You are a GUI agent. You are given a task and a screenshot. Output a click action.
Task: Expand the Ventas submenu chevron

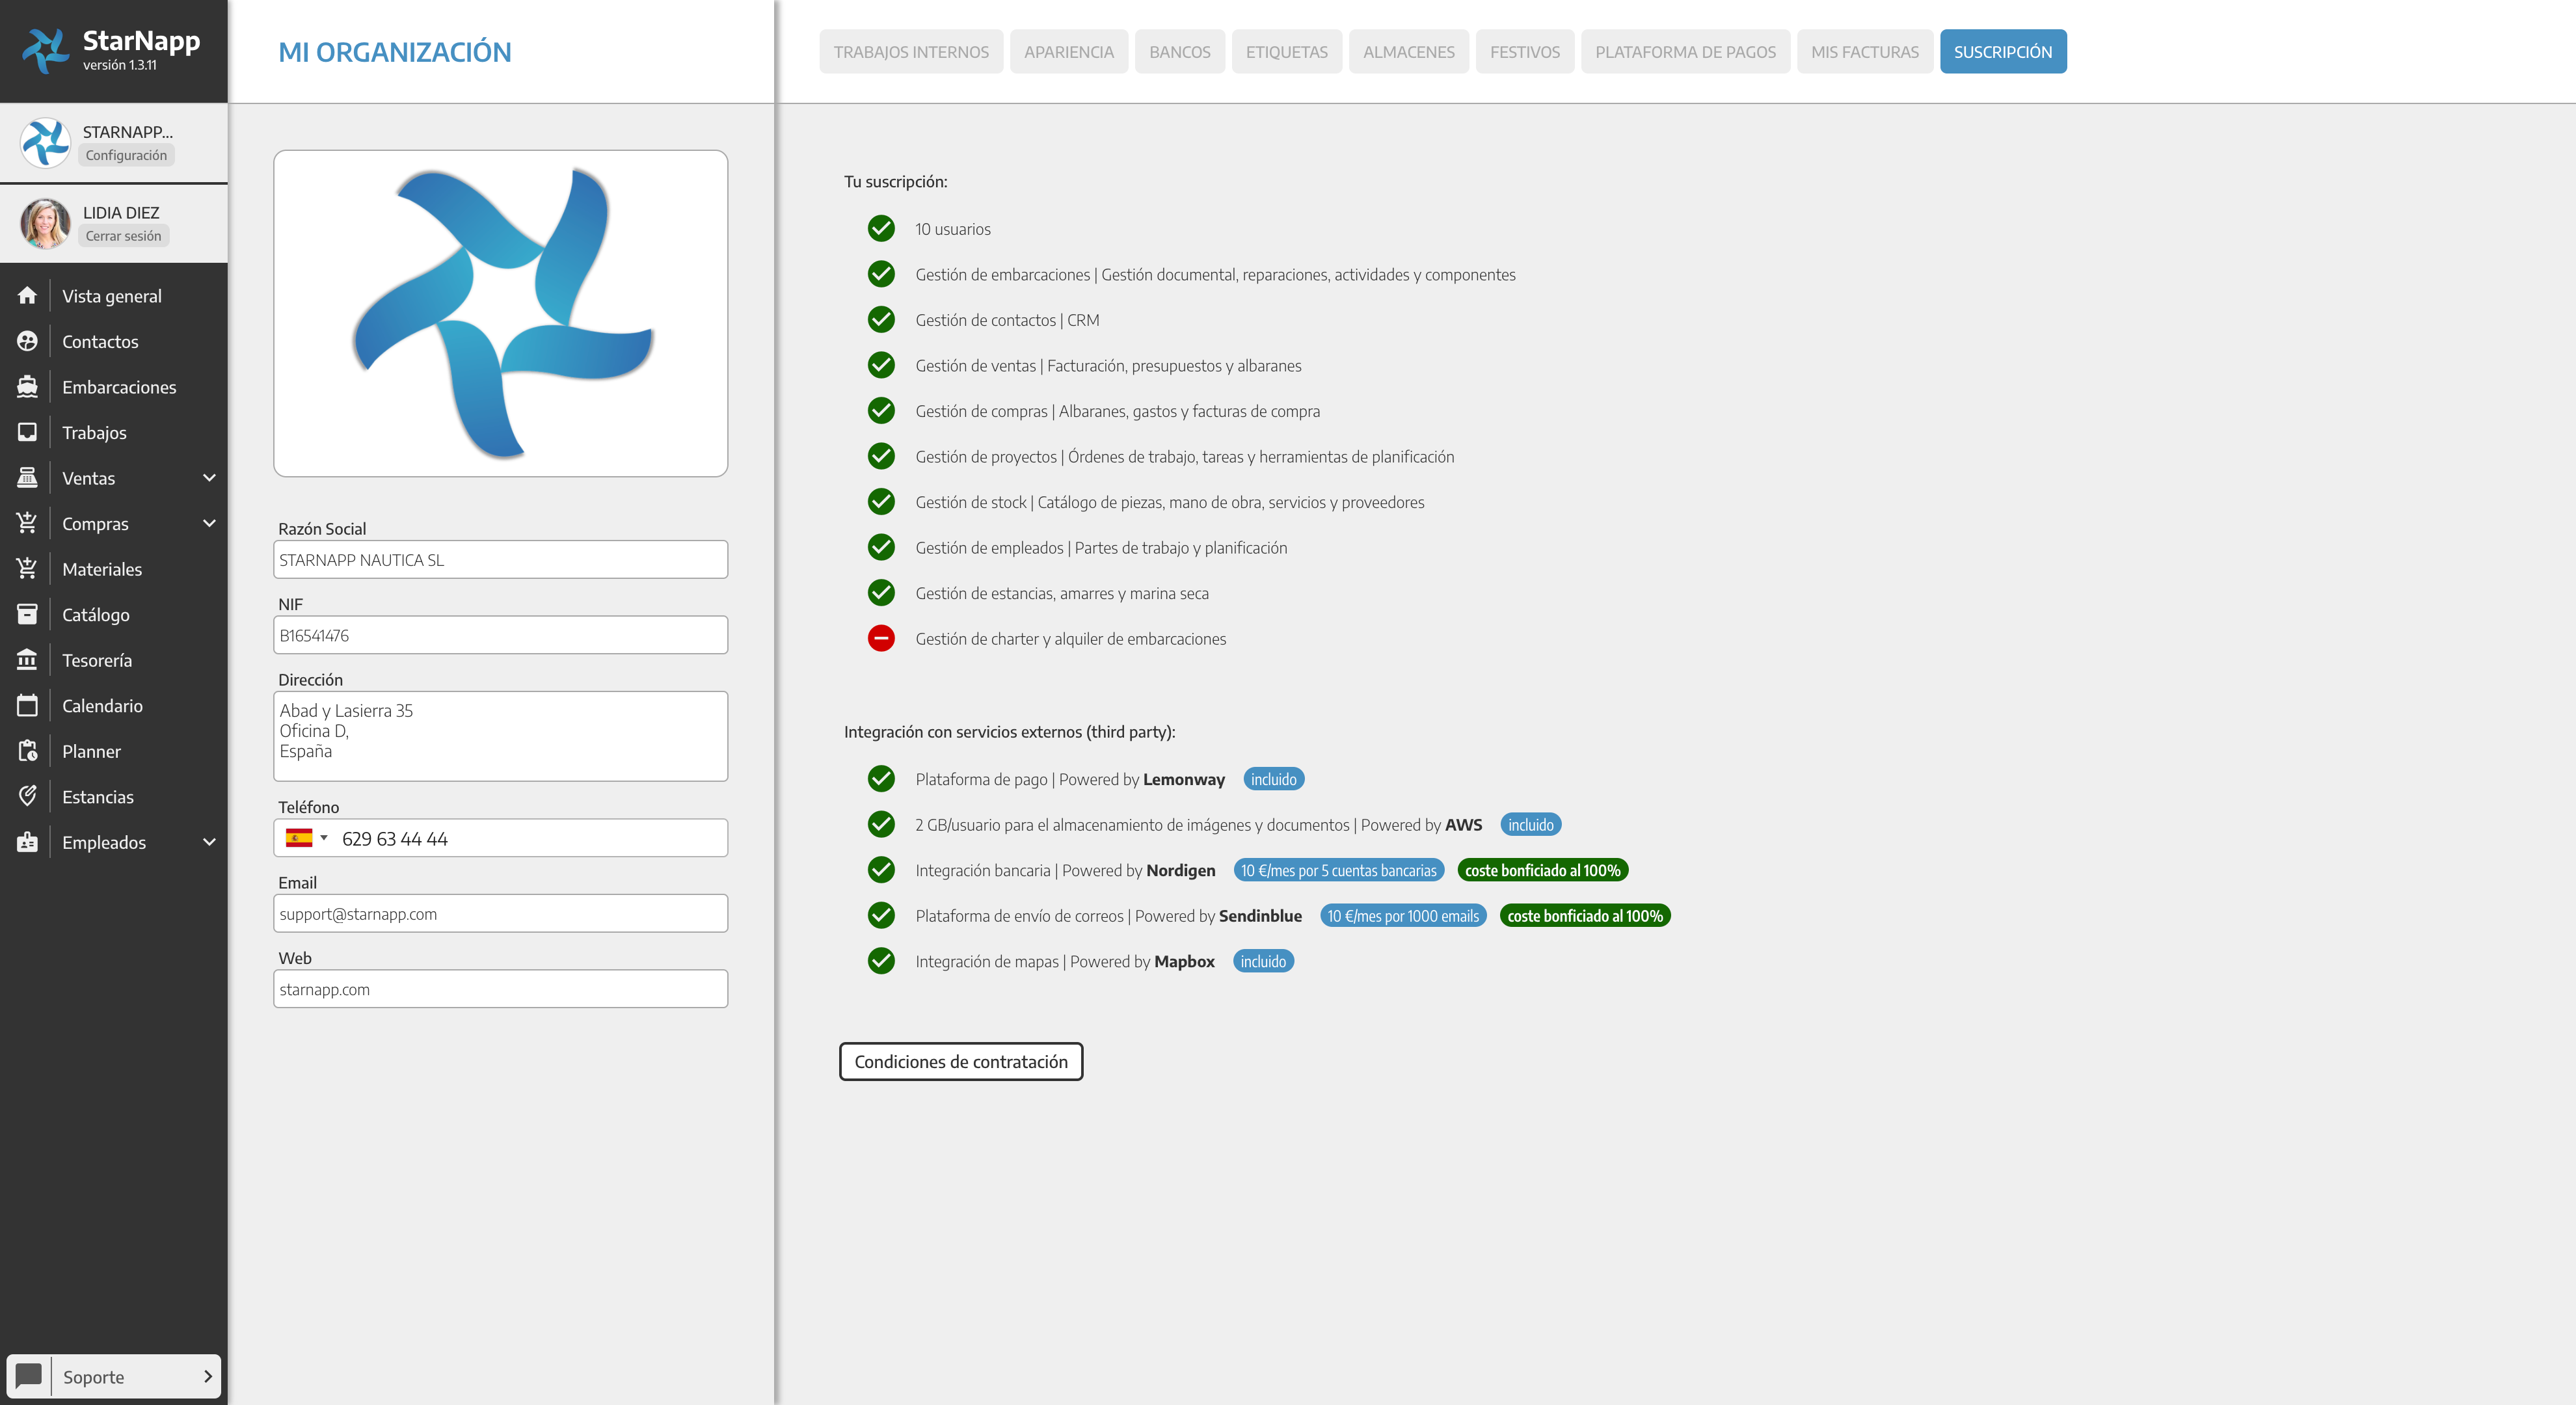point(209,478)
